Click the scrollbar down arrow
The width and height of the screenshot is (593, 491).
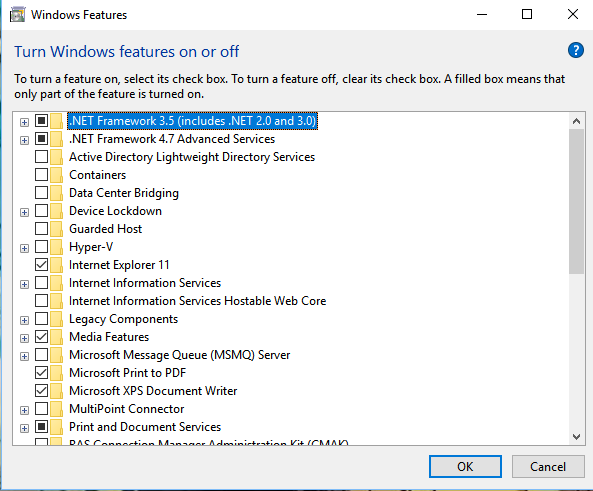click(x=576, y=437)
